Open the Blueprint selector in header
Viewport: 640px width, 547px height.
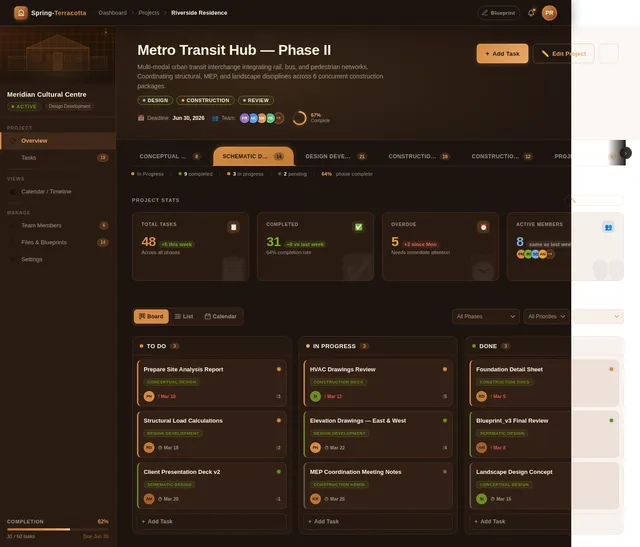point(498,13)
